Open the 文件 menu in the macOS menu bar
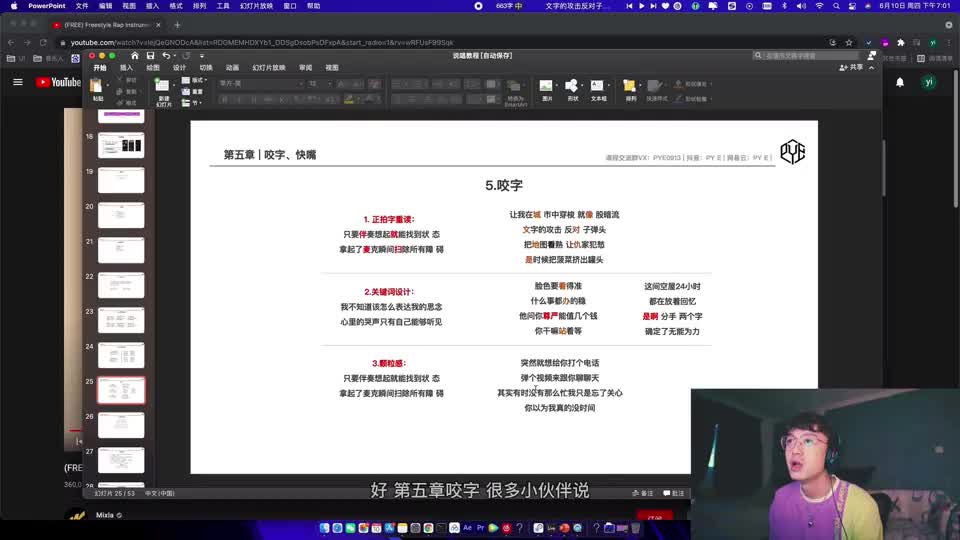960x540 pixels. (x=81, y=6)
